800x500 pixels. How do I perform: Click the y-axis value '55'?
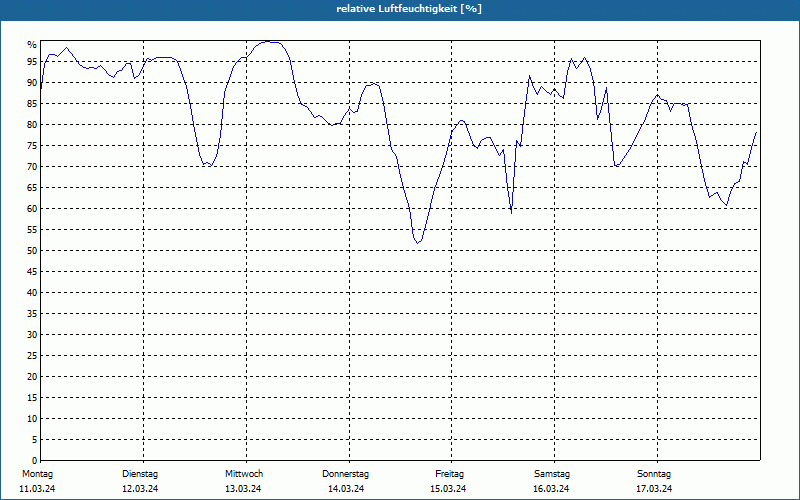coord(32,230)
